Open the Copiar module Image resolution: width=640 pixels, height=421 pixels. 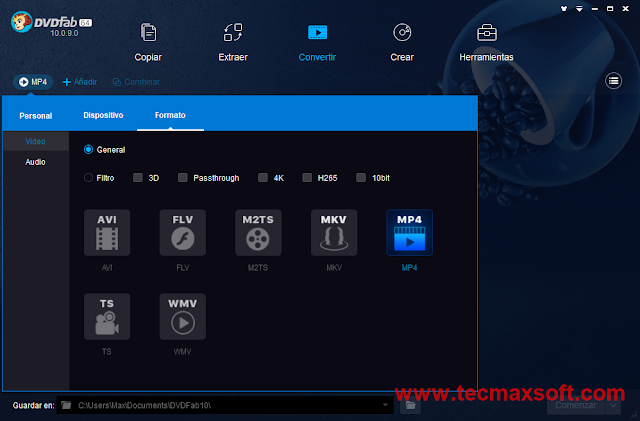(x=148, y=42)
